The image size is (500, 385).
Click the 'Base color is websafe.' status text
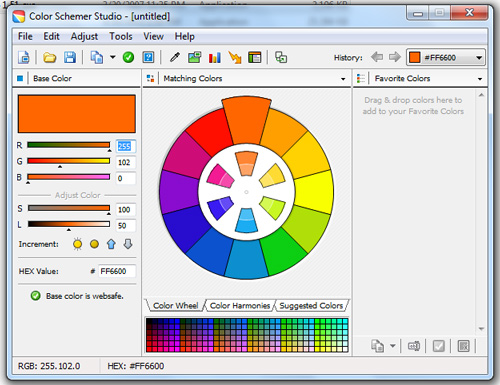click(x=85, y=296)
